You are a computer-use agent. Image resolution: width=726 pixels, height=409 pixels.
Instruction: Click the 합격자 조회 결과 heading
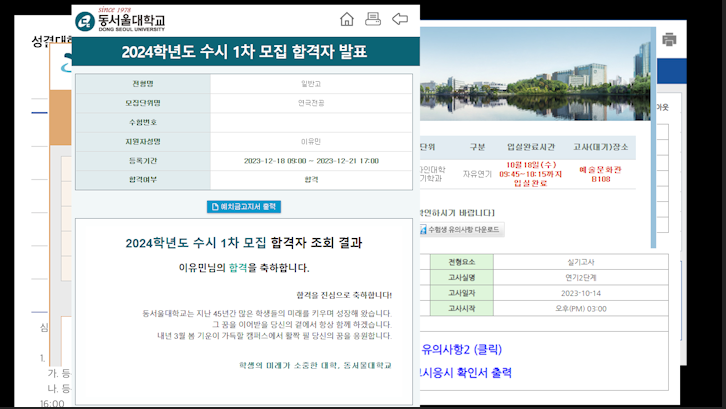244,243
